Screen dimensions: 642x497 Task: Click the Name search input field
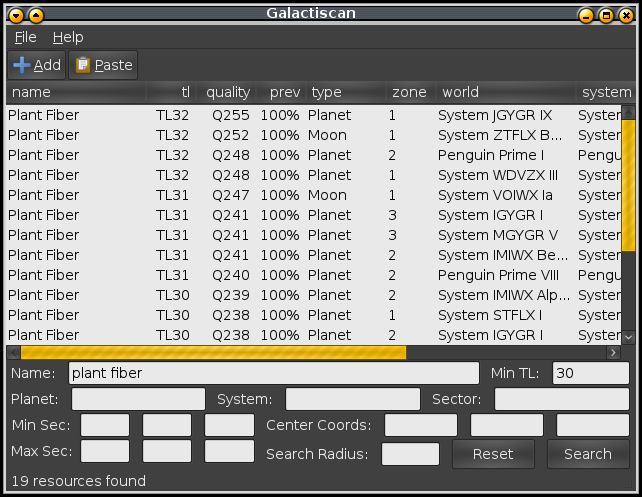click(x=273, y=373)
